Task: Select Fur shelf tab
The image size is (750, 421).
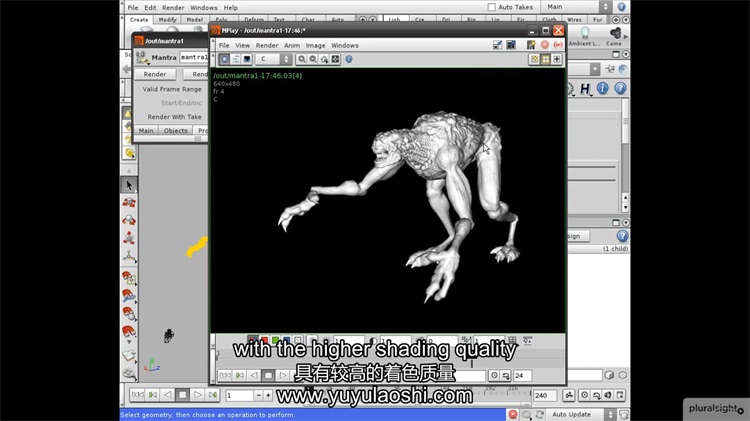Action: click(x=597, y=20)
